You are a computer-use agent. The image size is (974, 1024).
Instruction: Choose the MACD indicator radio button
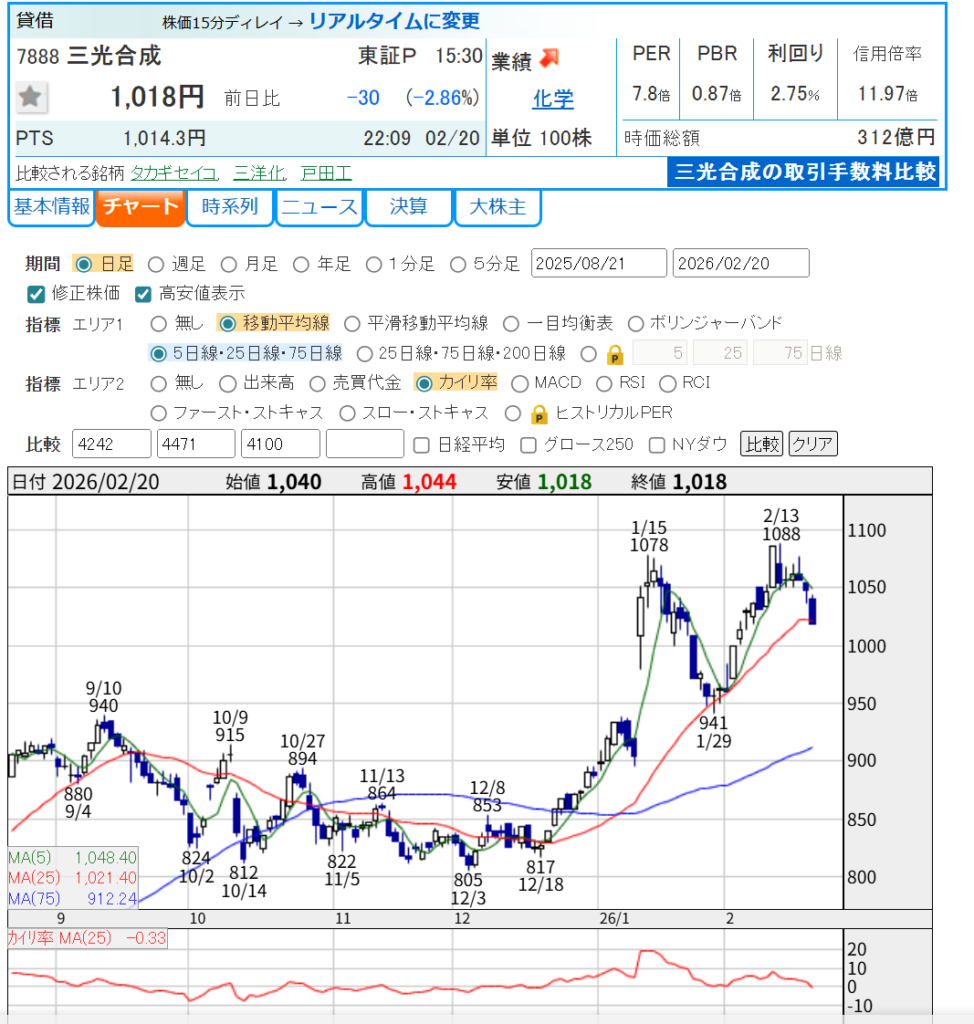pyautogui.click(x=520, y=383)
